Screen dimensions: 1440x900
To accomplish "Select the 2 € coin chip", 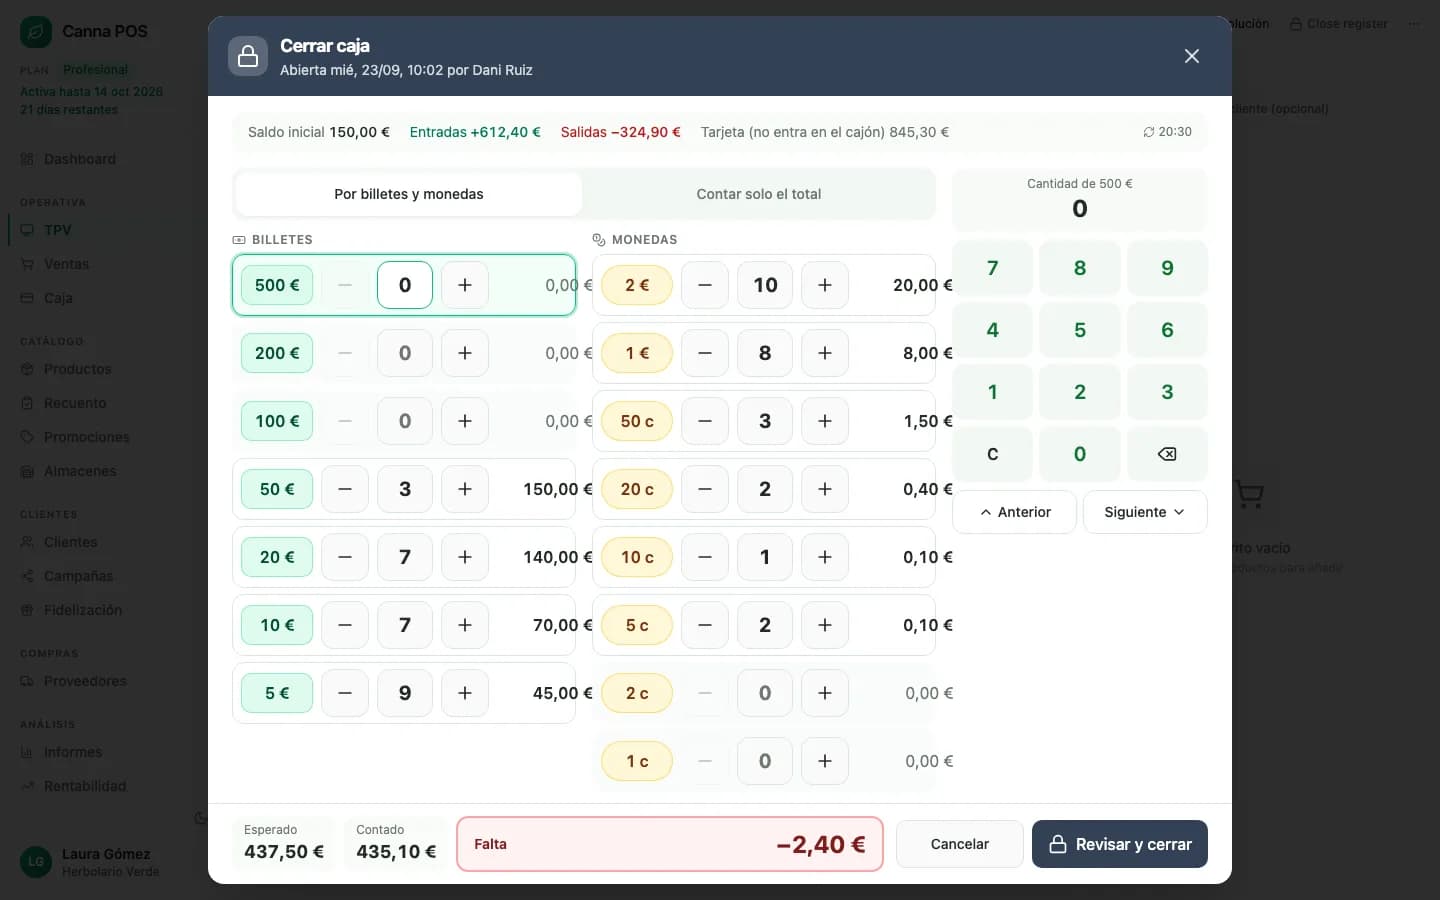I will [637, 285].
